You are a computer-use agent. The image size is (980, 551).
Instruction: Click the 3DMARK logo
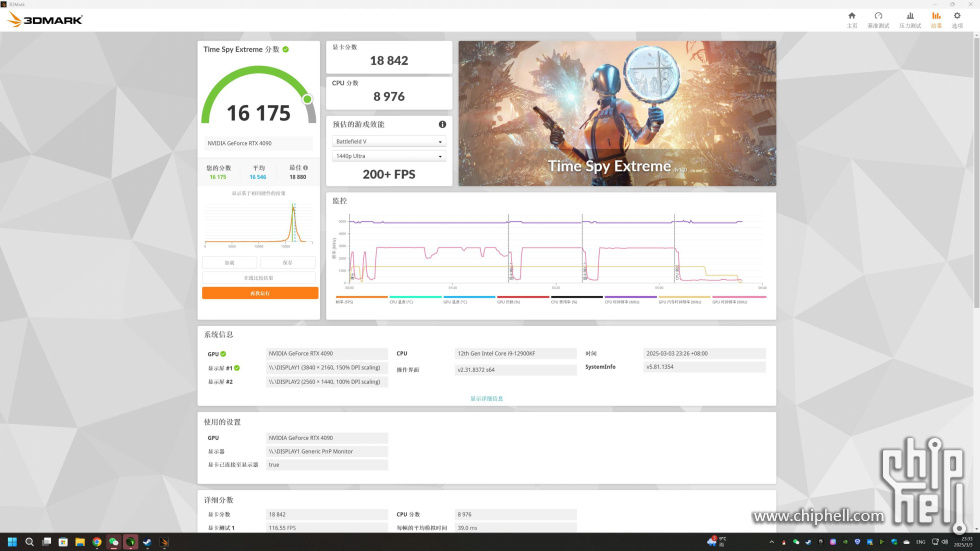[x=44, y=20]
